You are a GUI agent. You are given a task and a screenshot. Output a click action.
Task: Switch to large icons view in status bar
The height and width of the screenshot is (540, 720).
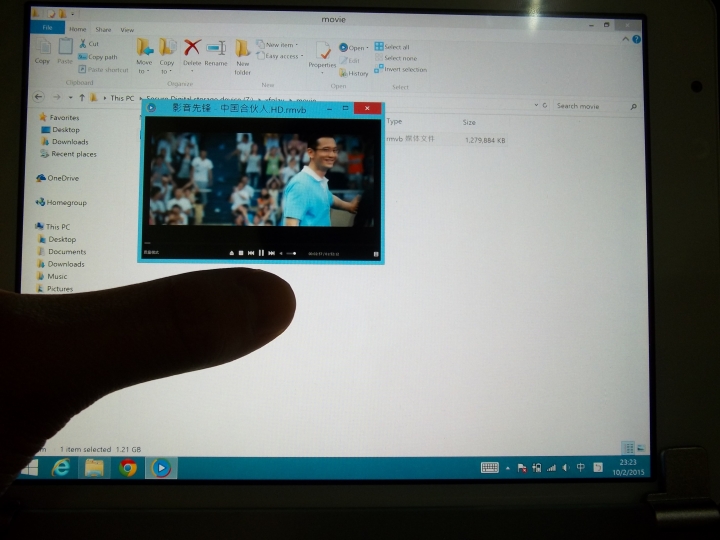pos(641,448)
